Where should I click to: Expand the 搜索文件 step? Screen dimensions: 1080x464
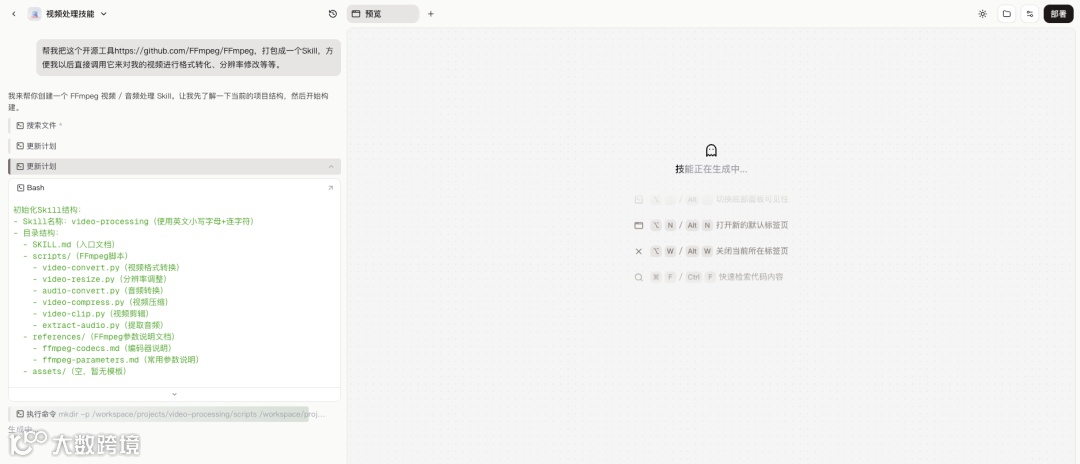click(174, 125)
